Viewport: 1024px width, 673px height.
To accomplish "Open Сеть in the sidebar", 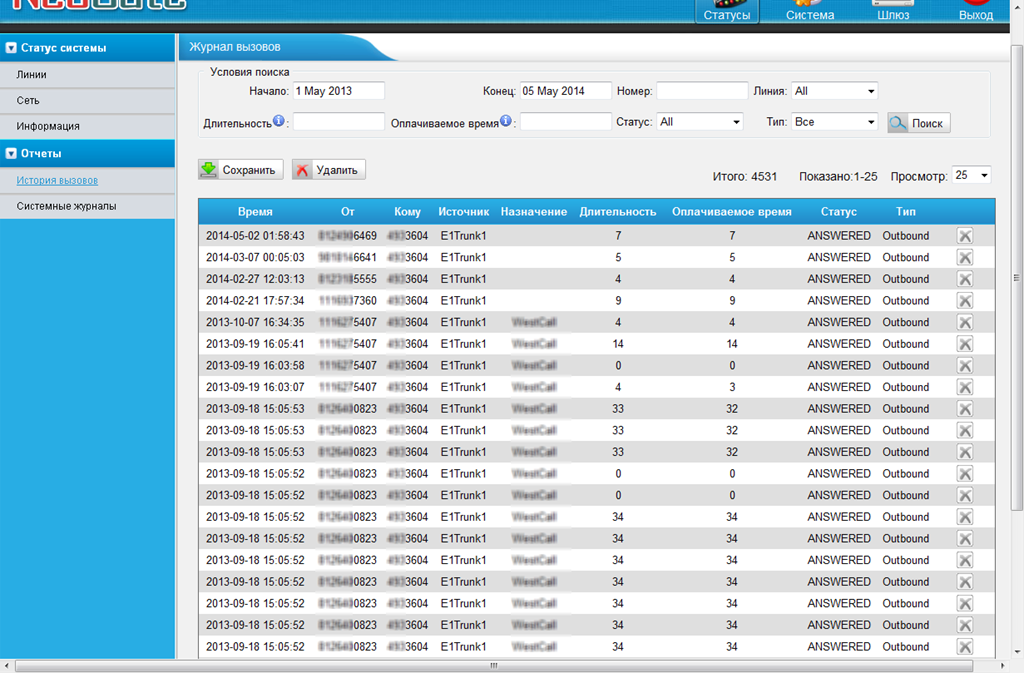I will point(88,101).
